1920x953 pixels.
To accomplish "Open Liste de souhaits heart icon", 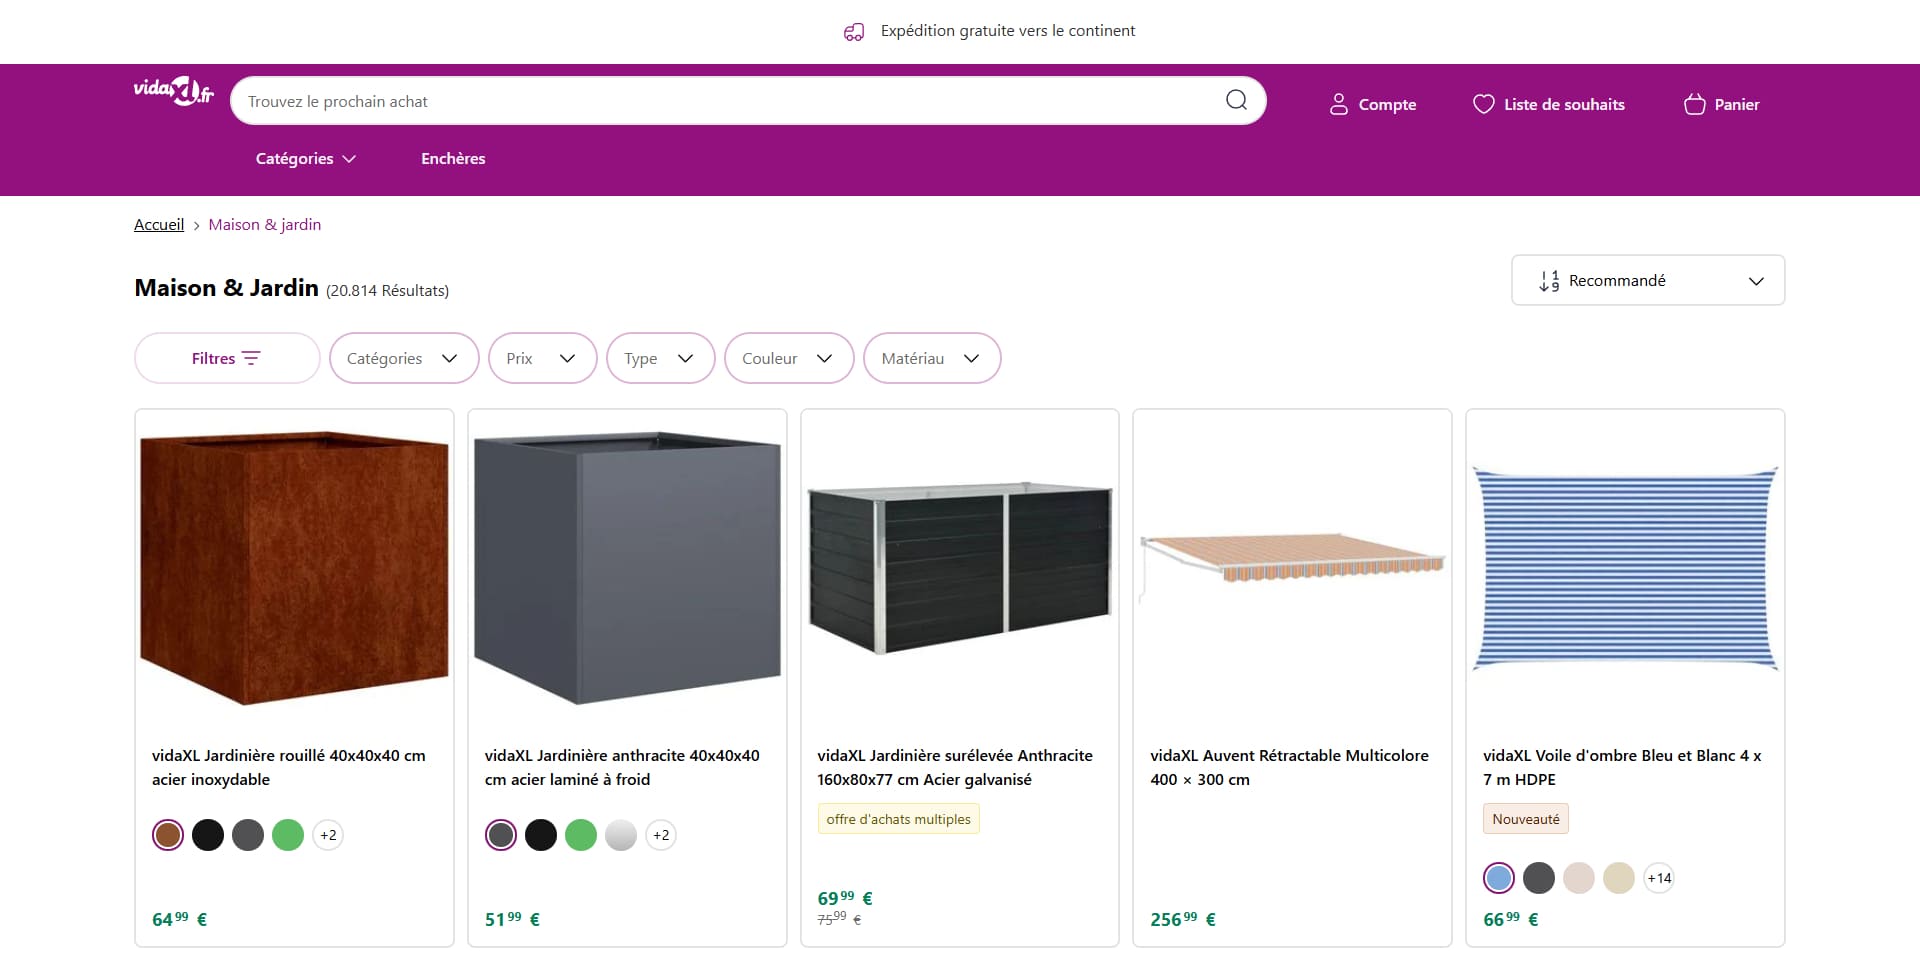I will tap(1484, 104).
